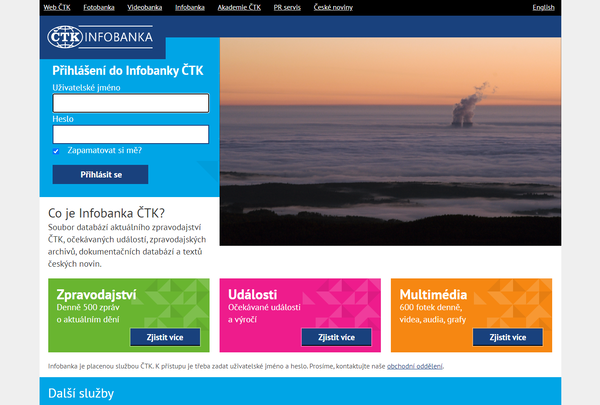Click the text 600 fotek denně,
This screenshot has width=600, height=405.
pos(431,307)
